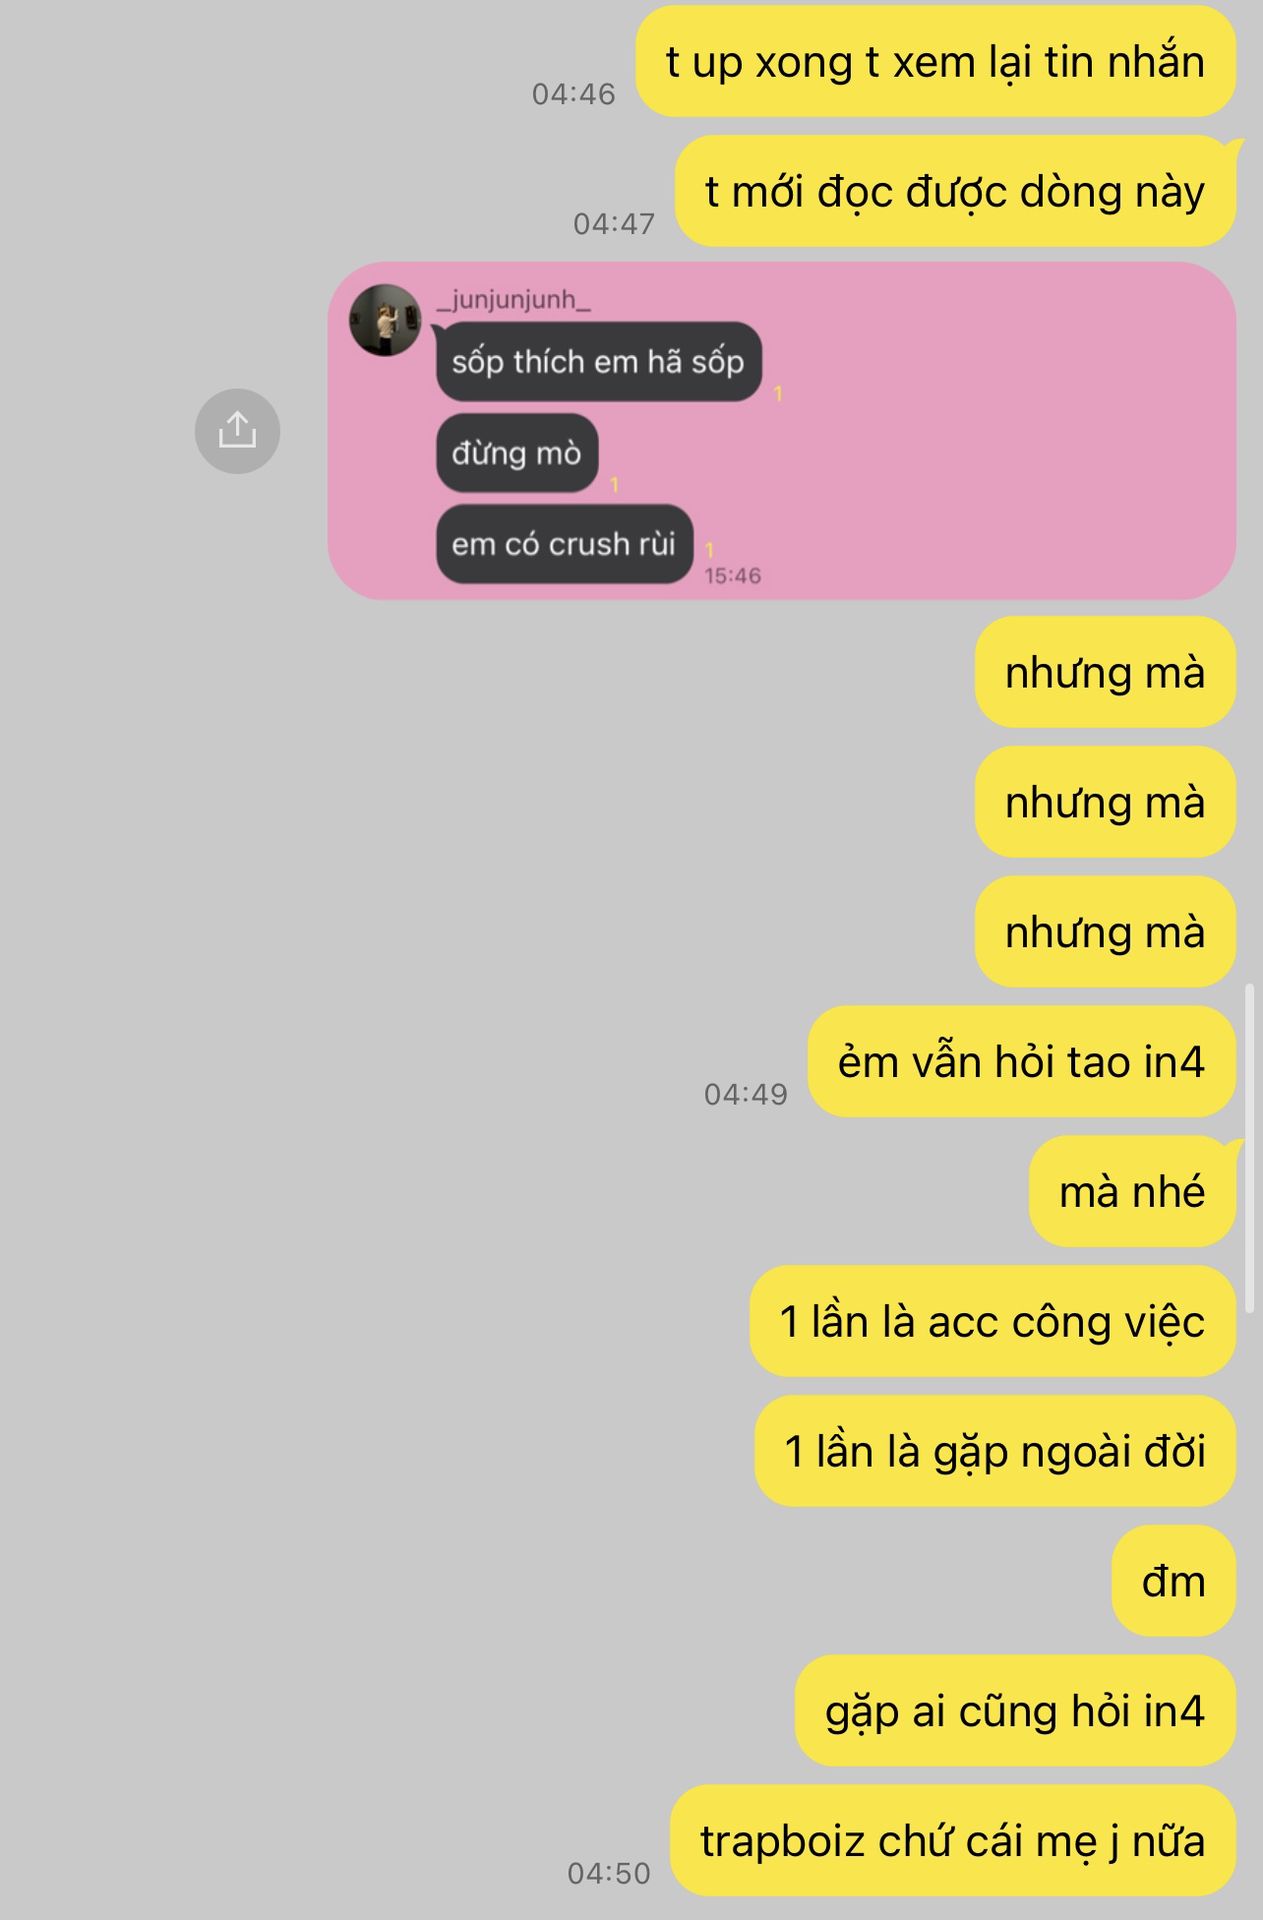Viewport: 1263px width, 1920px height.
Task: Select the short 'đm' message bubble
Action: [1174, 1581]
